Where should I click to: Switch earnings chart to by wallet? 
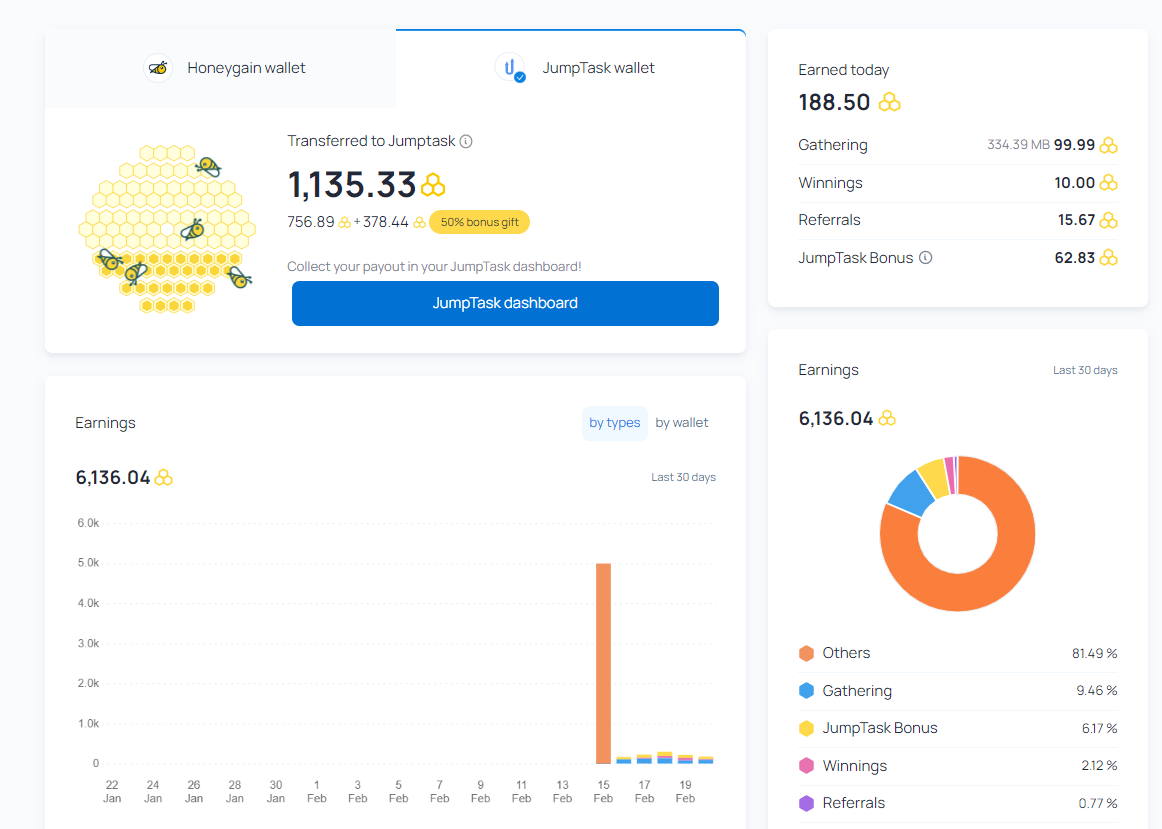[682, 423]
